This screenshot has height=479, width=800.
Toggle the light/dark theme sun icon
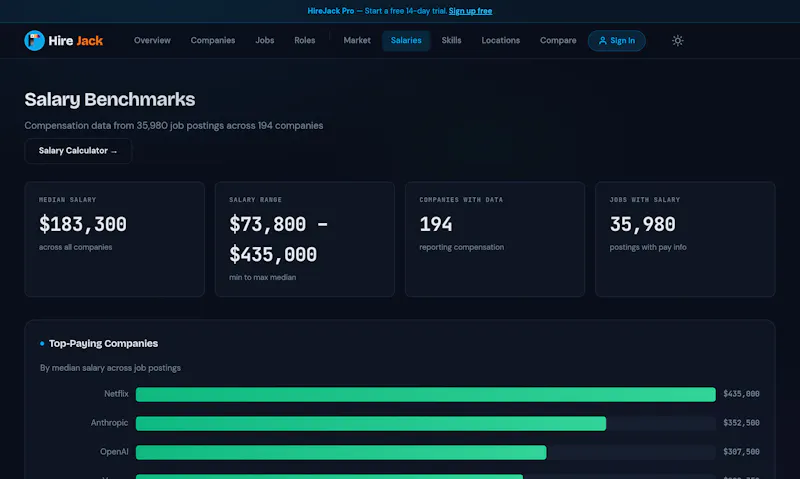tap(678, 40)
